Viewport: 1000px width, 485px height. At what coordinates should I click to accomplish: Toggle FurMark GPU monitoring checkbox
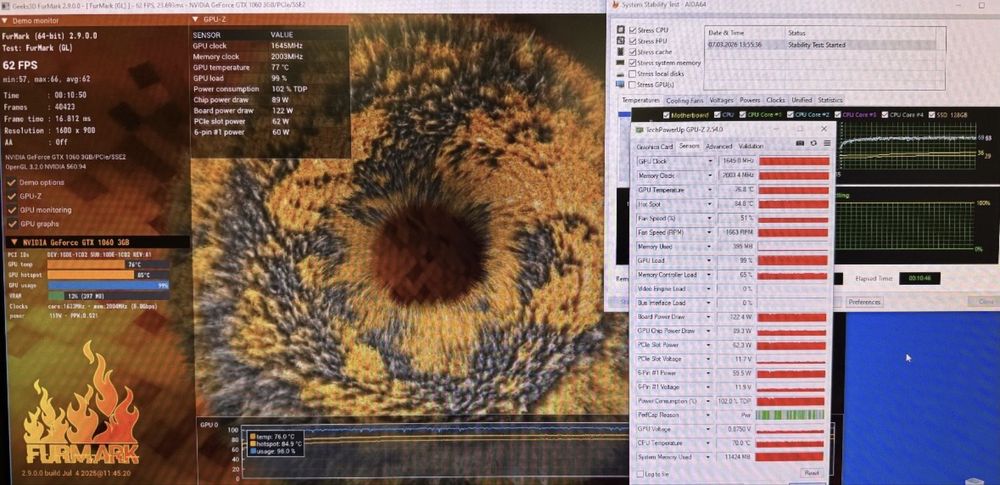[x=11, y=210]
